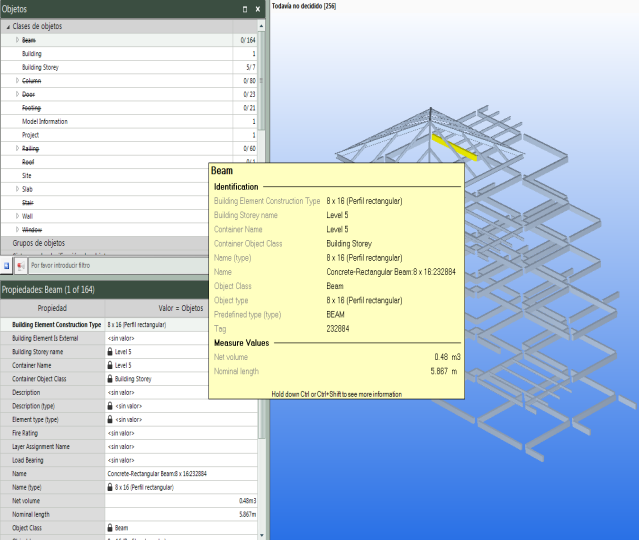Image resolution: width=639 pixels, height=540 pixels.
Task: Click the Propiedad column header
Action: coord(52,309)
